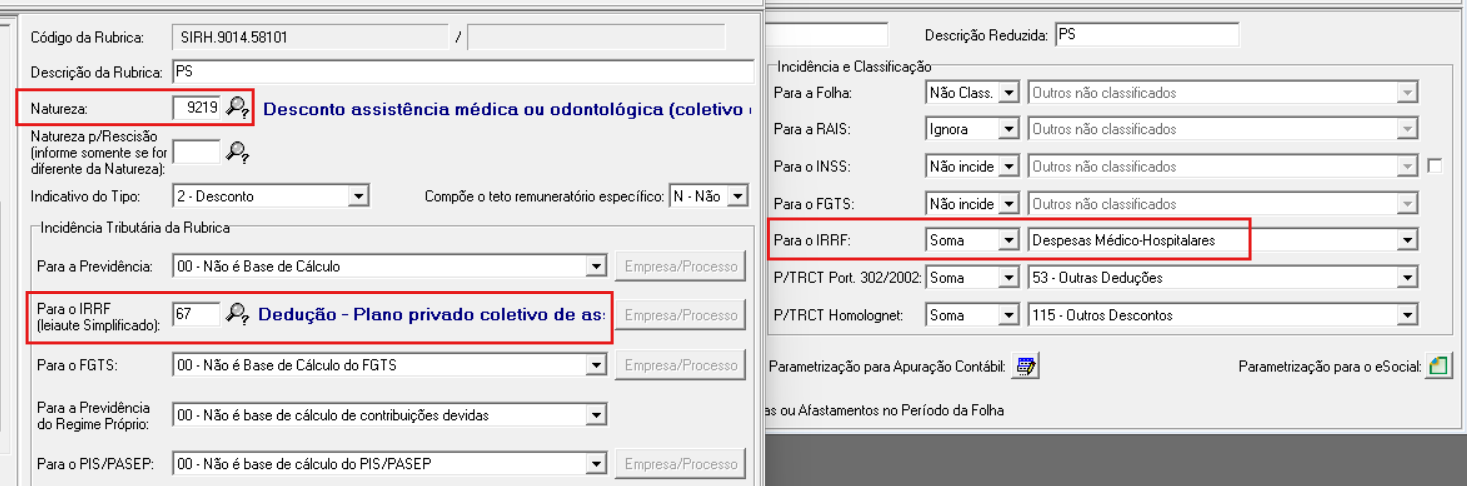
Task: Open Para o FGTS base de cálculo dropdown
Action: tap(596, 366)
